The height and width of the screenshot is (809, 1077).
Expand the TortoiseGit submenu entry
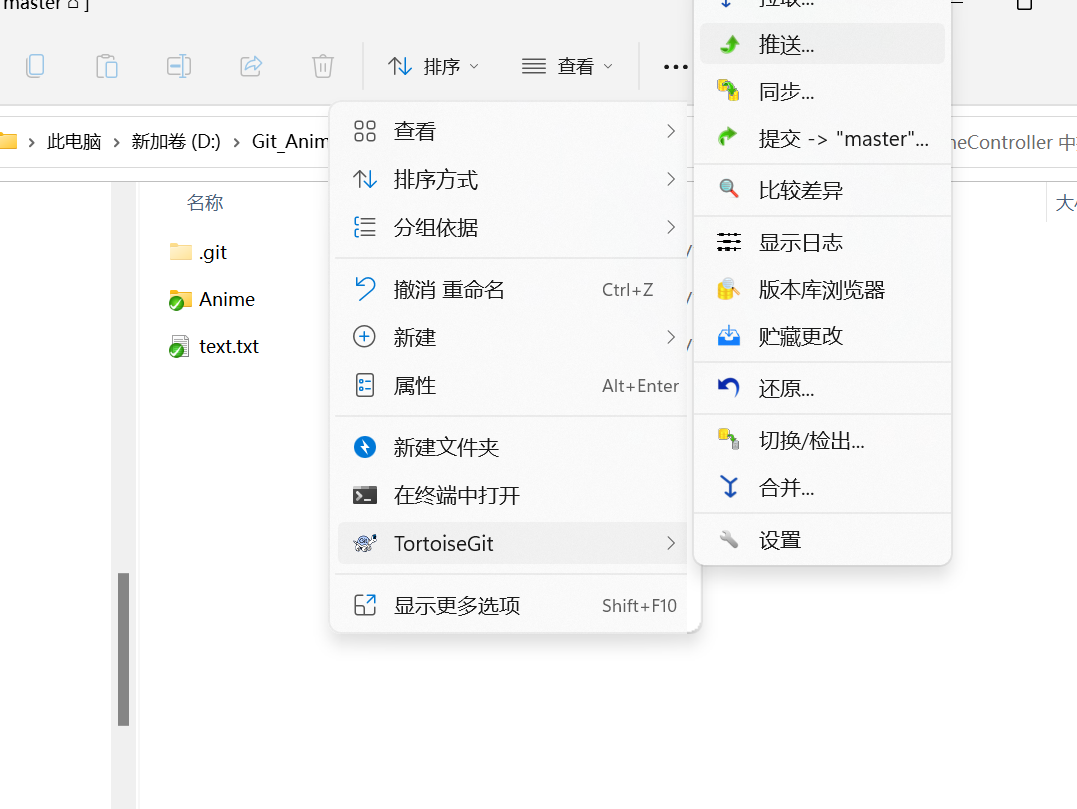512,544
